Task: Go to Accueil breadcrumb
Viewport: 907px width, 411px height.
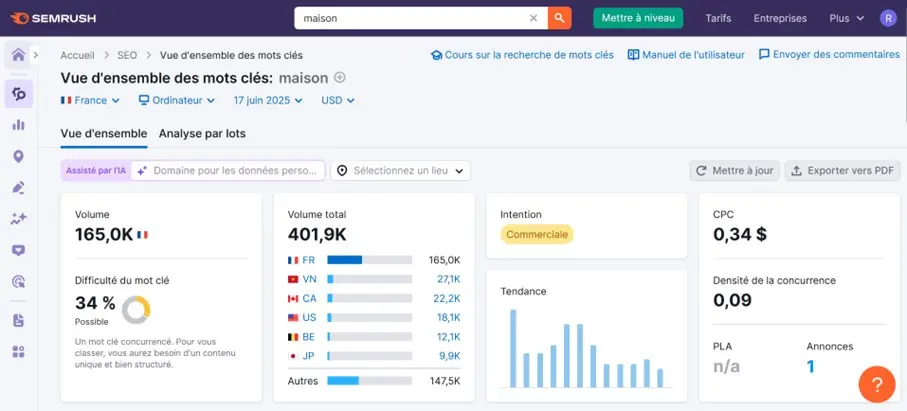Action: (78, 55)
